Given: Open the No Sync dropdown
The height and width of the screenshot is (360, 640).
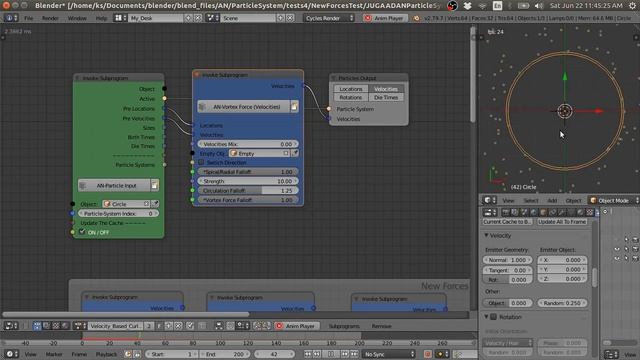Looking at the screenshot, I should (x=389, y=354).
